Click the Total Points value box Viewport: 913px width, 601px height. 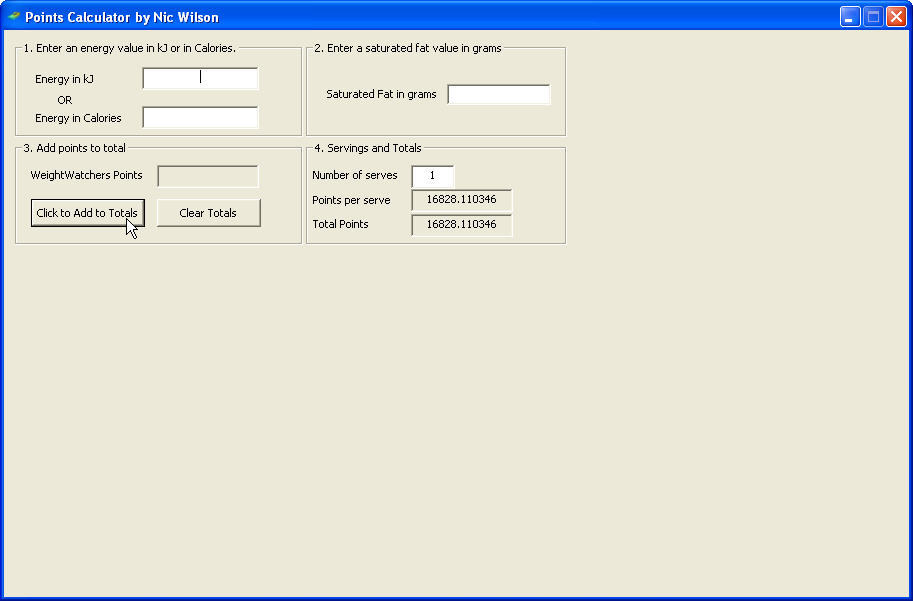[x=461, y=224]
